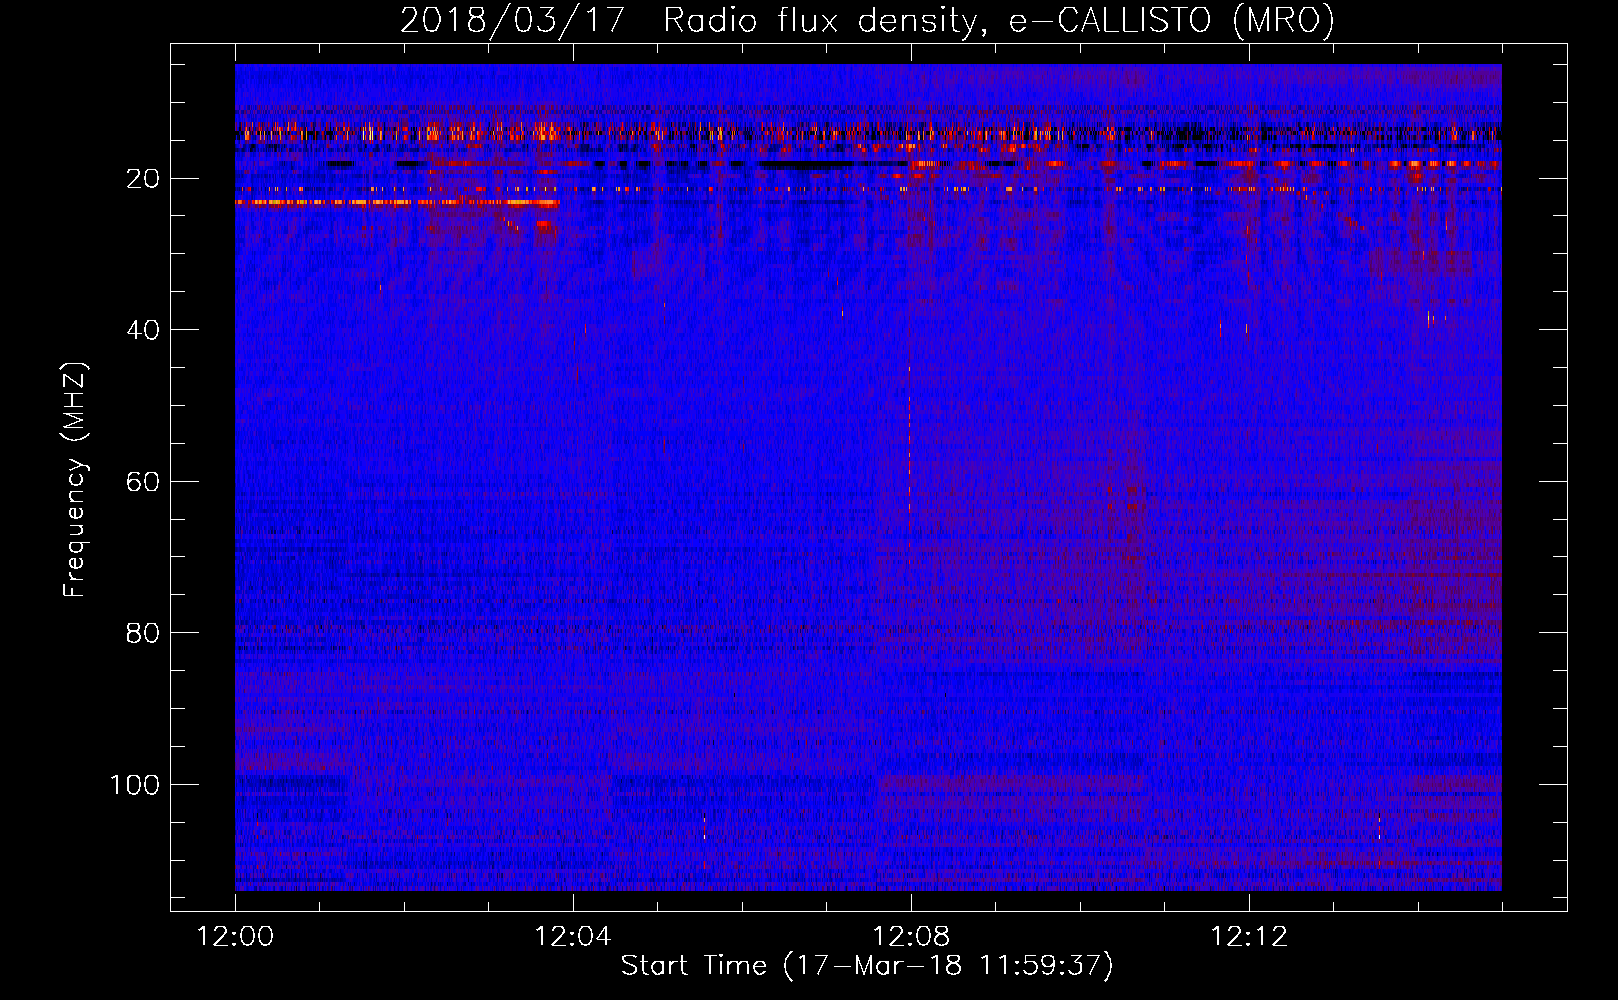Screen dimensions: 1618x1000
Task: Click the plot title '2018/03/17 Radio flux density, e-CALLISTO (MRO)'
Action: (x=867, y=20)
